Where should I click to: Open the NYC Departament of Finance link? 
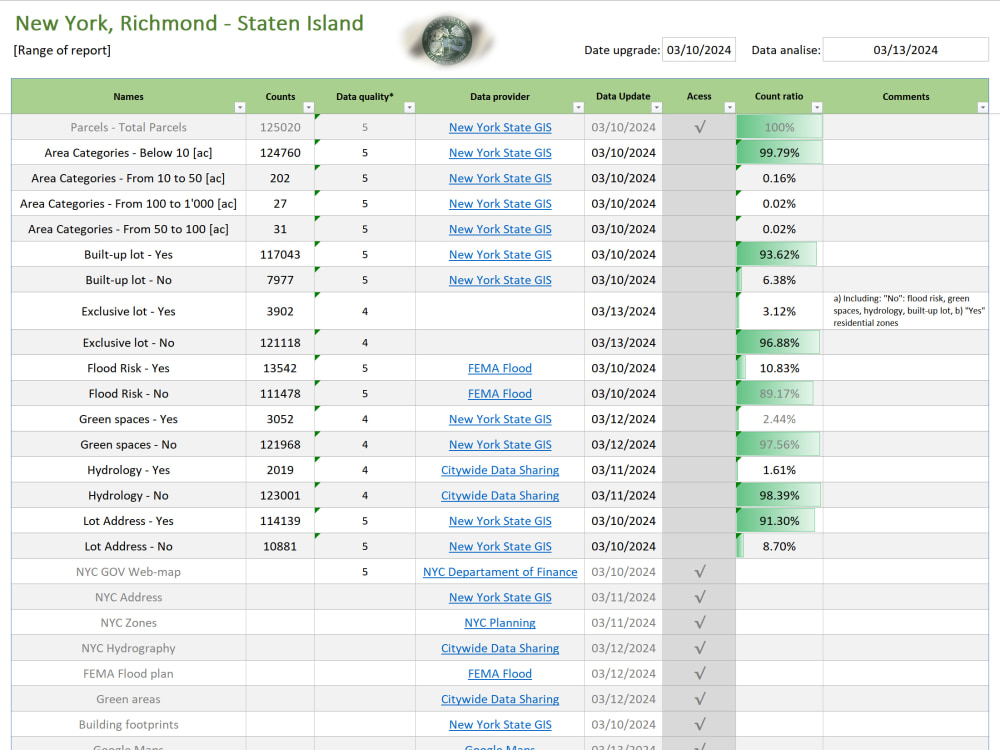tap(500, 571)
